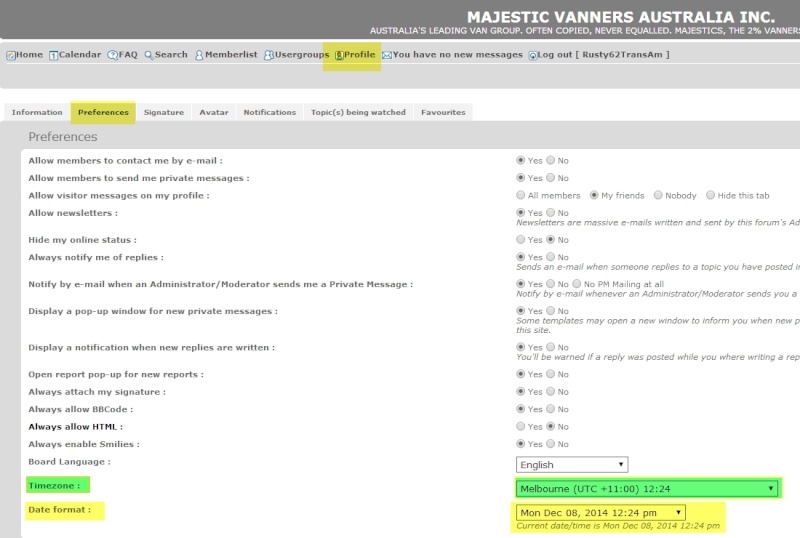Open 'You have no new messages' link
Viewport: 800px width, 538px height.
[x=458, y=55]
